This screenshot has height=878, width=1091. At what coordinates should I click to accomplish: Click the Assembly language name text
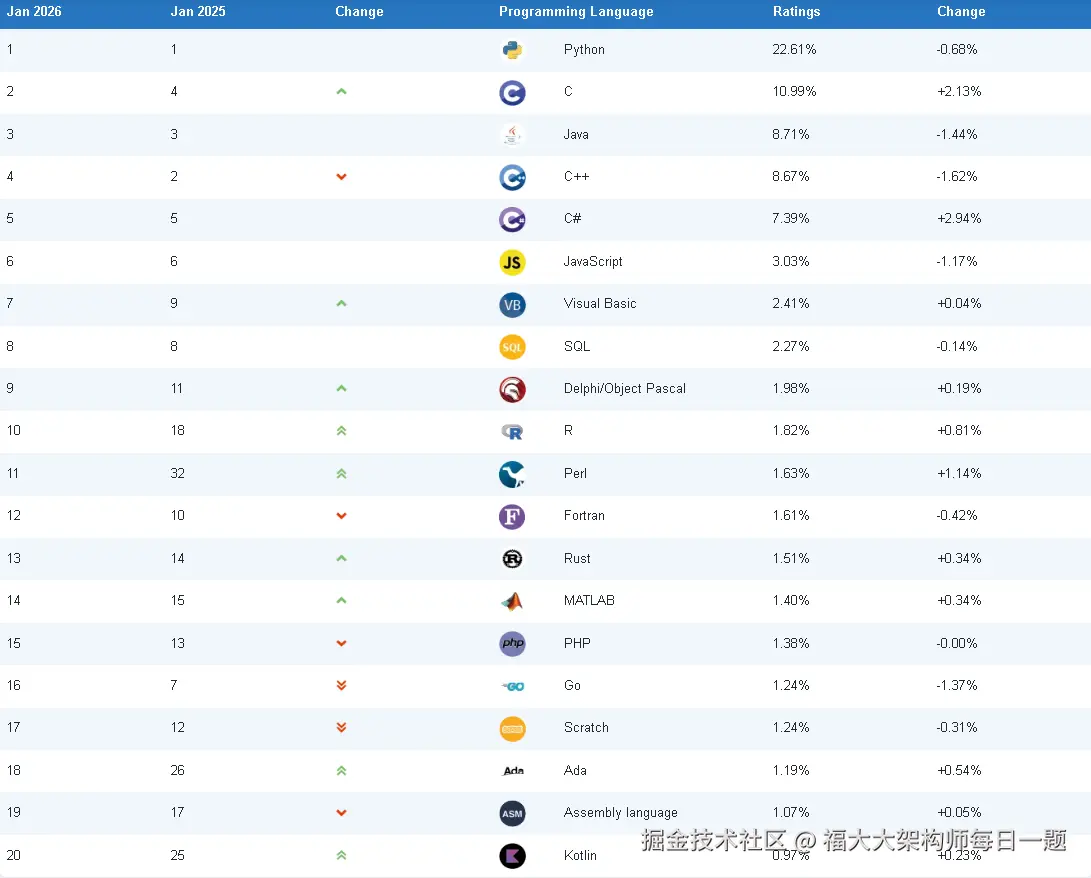click(x=621, y=813)
